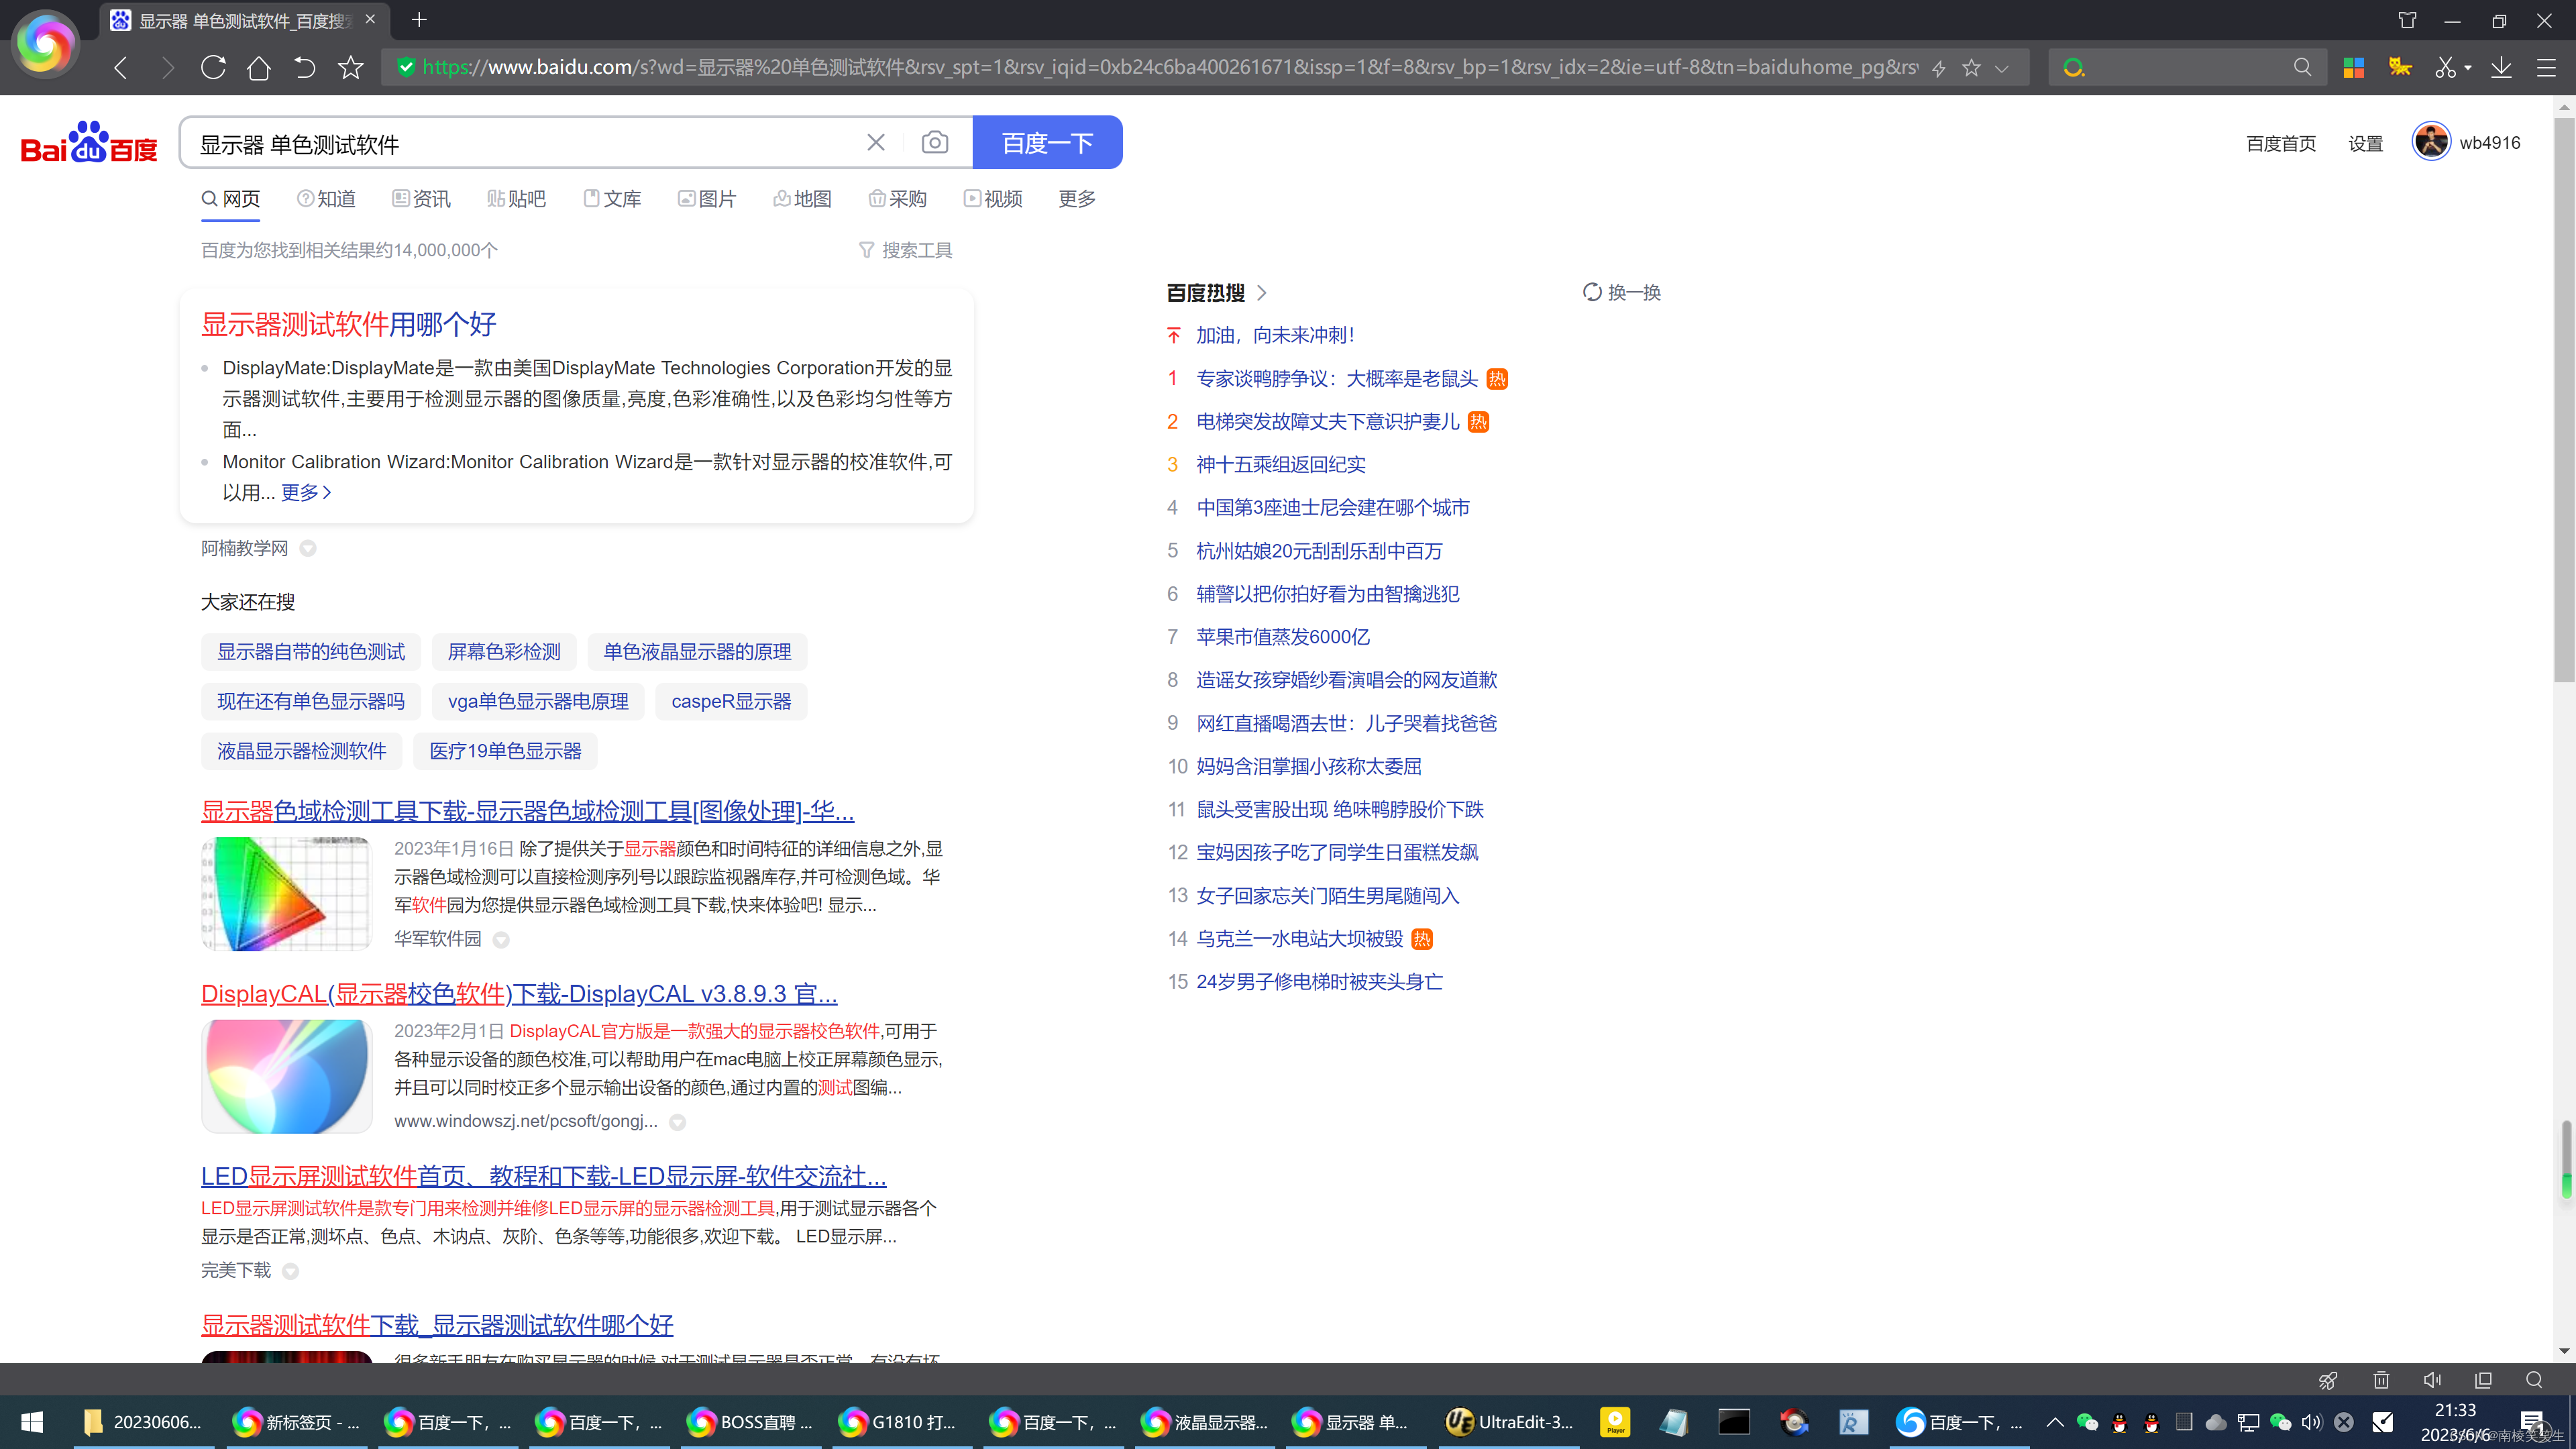Switch to the 视频 search tab
This screenshot has height=1449, width=2576.
[x=993, y=199]
